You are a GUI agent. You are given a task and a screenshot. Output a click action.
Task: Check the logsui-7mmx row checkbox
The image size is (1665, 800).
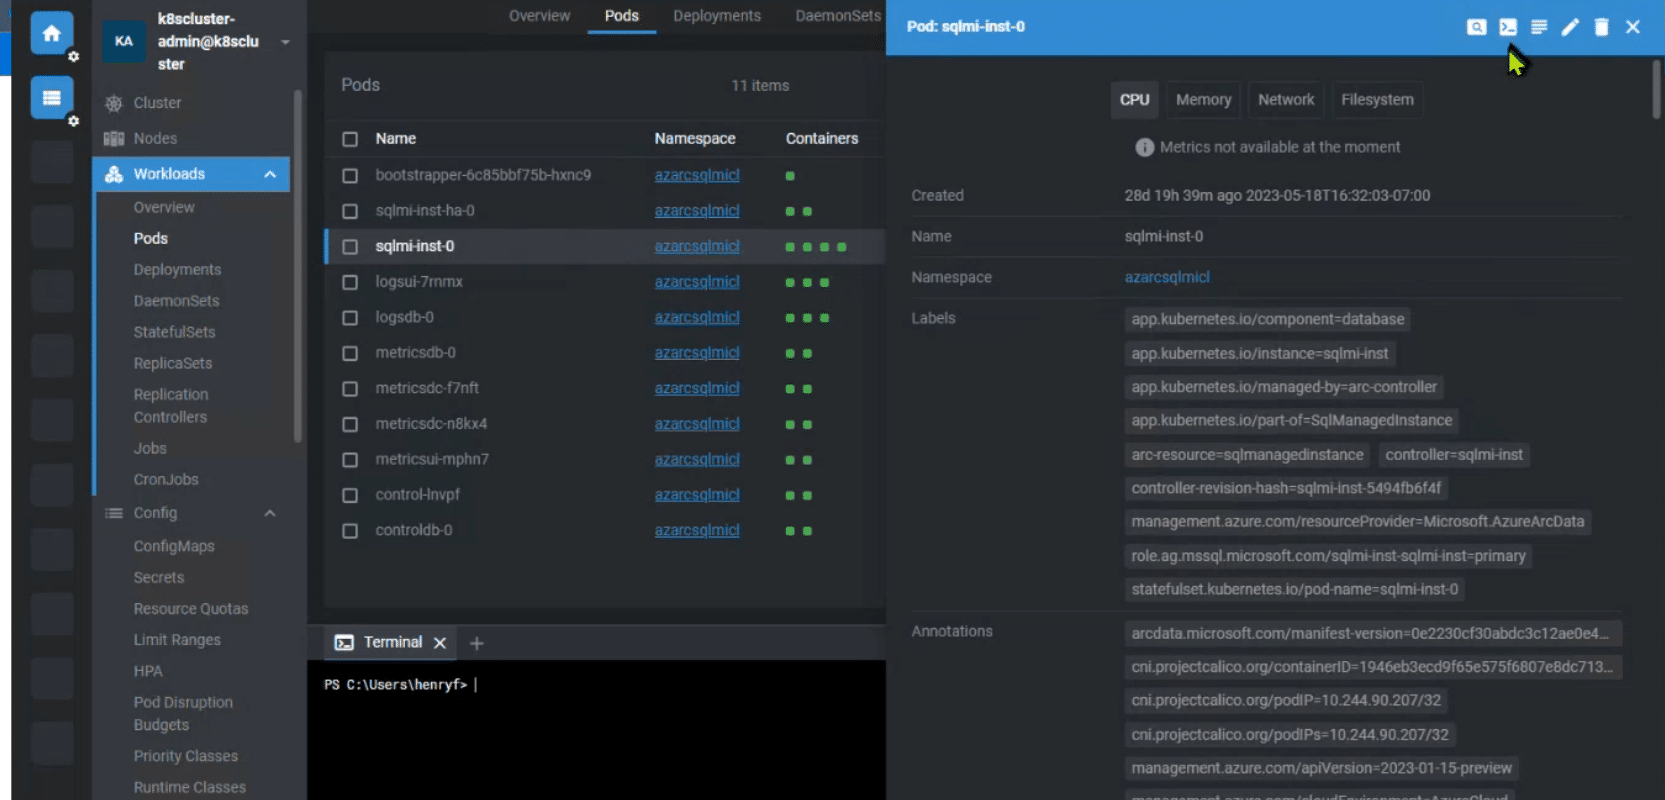click(350, 283)
